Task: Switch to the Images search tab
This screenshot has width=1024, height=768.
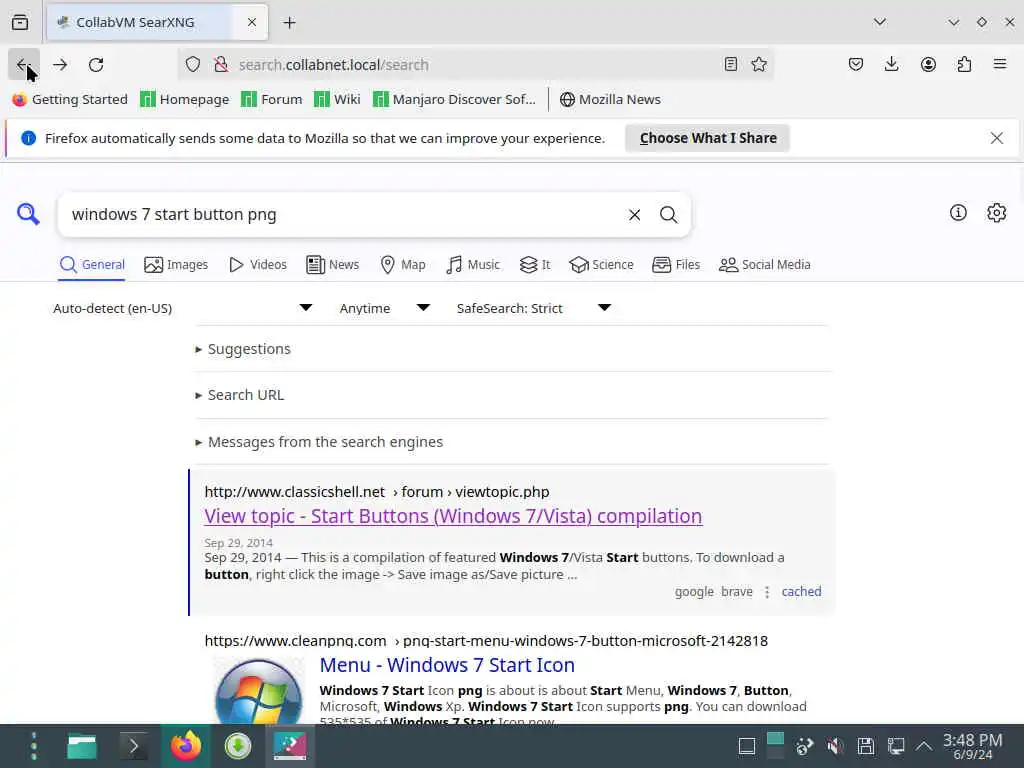Action: click(x=176, y=264)
